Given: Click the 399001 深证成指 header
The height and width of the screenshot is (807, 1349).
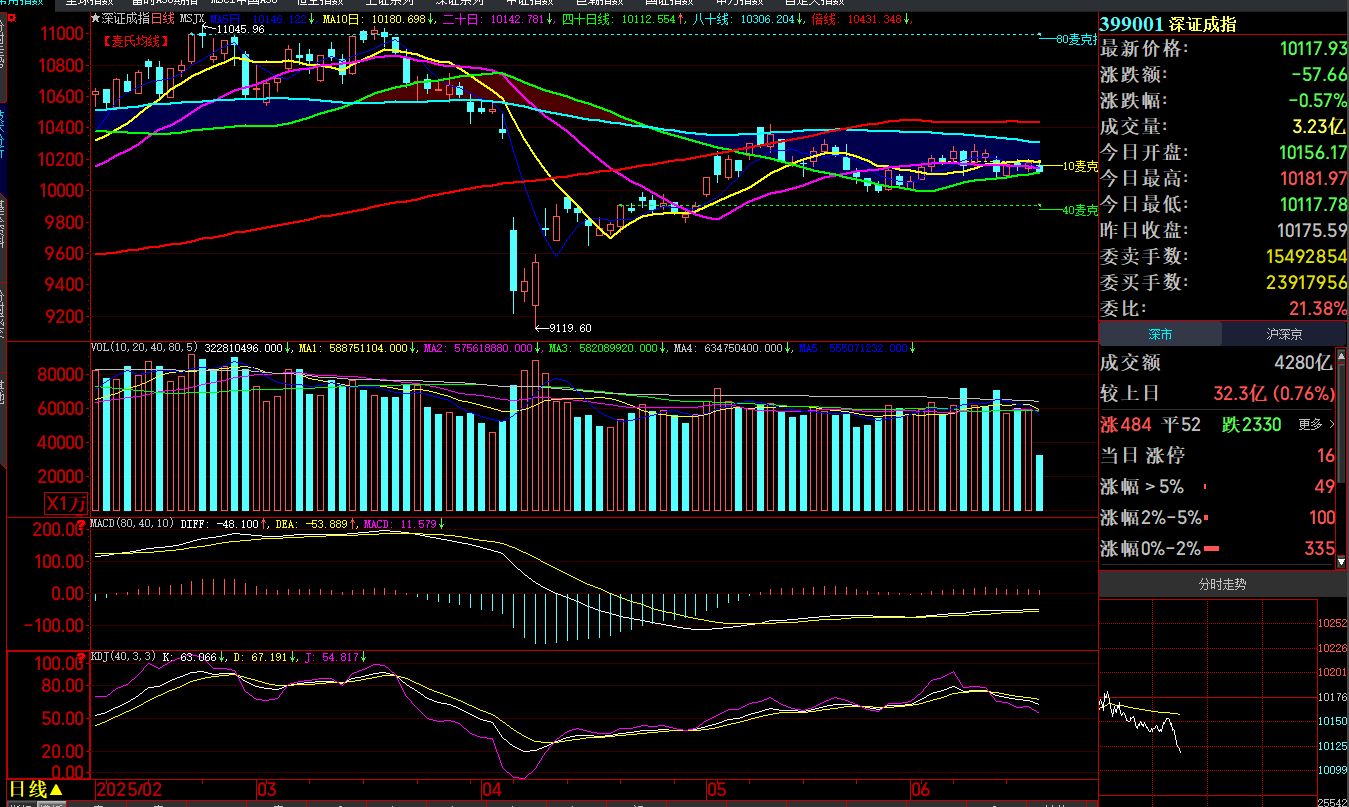Looking at the screenshot, I should (x=1168, y=24).
